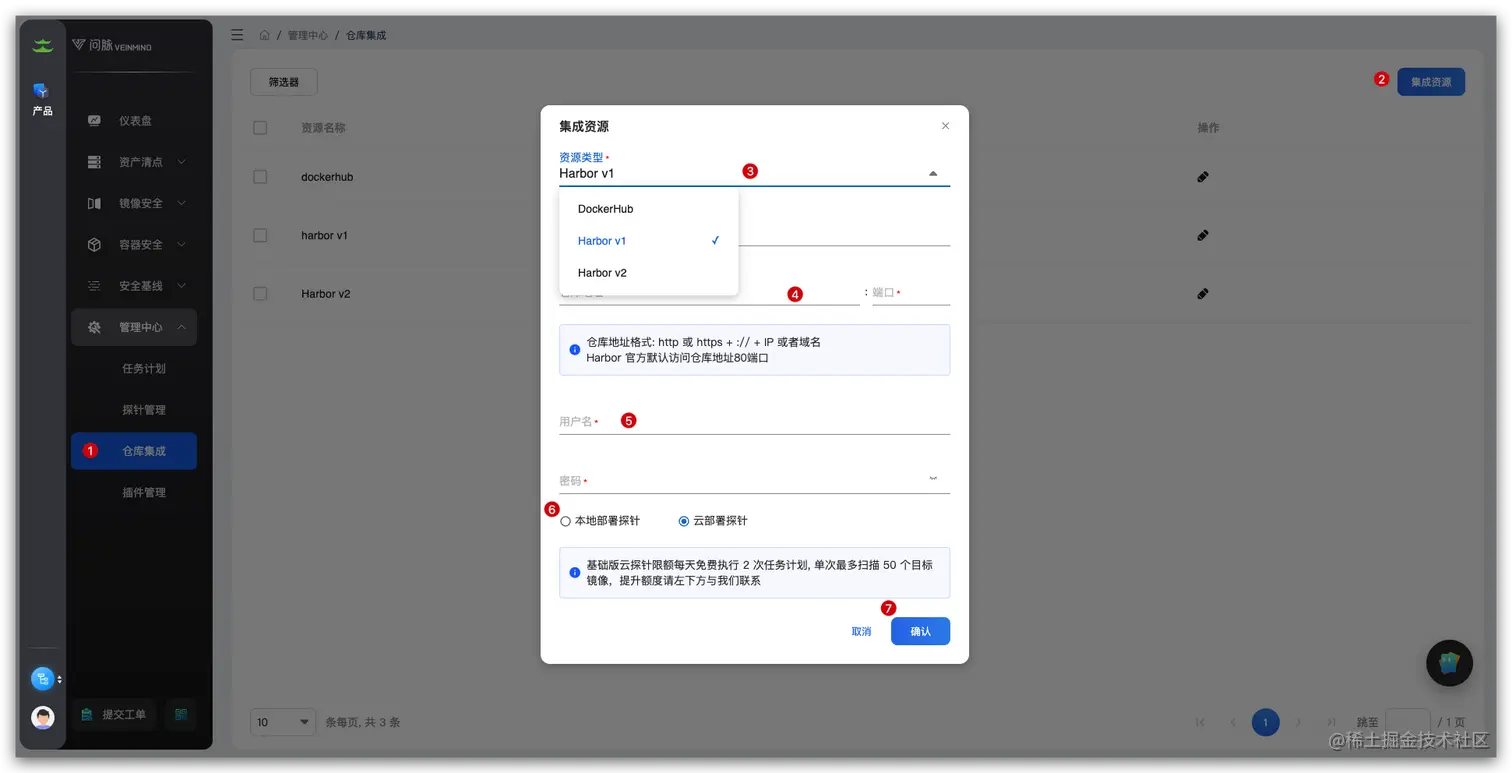Open the 仪表盘 sidebar item
Viewport: 1512px width, 773px height.
(x=134, y=121)
